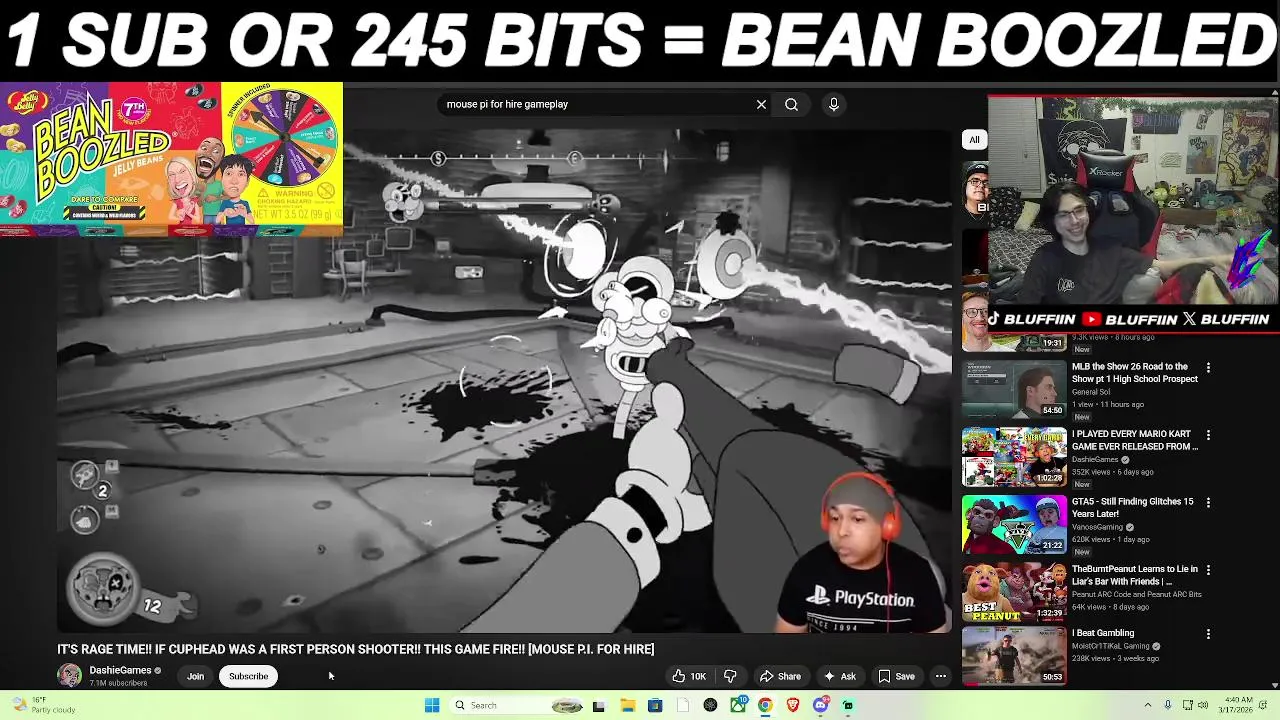Click scrollbar down arrow at page bottom right
Screen dimensions: 1280x720
[x=1275, y=685]
